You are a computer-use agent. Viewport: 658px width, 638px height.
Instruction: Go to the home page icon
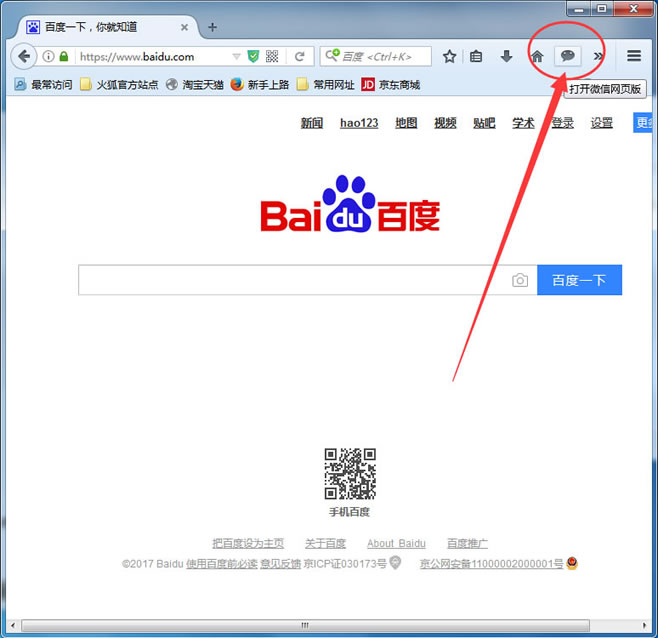pyautogui.click(x=537, y=56)
